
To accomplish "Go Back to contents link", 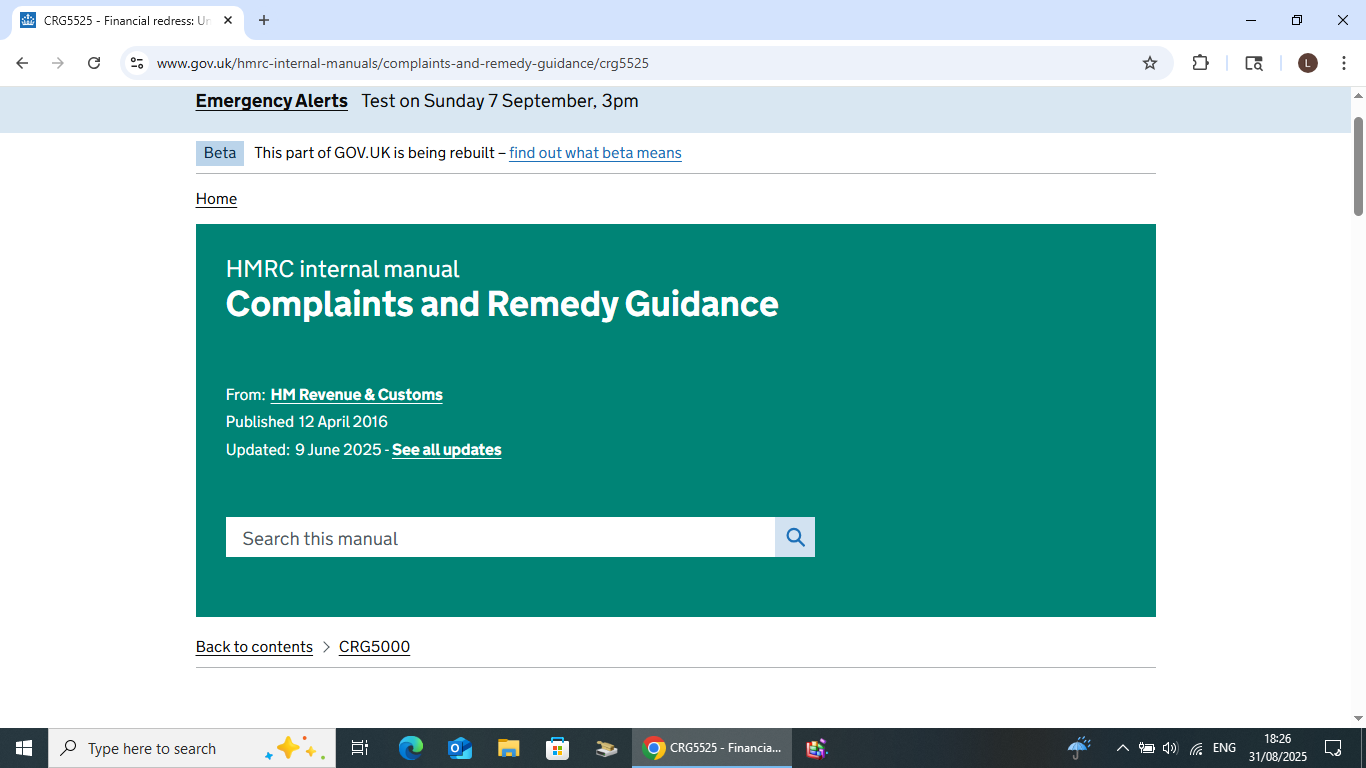I will [254, 647].
